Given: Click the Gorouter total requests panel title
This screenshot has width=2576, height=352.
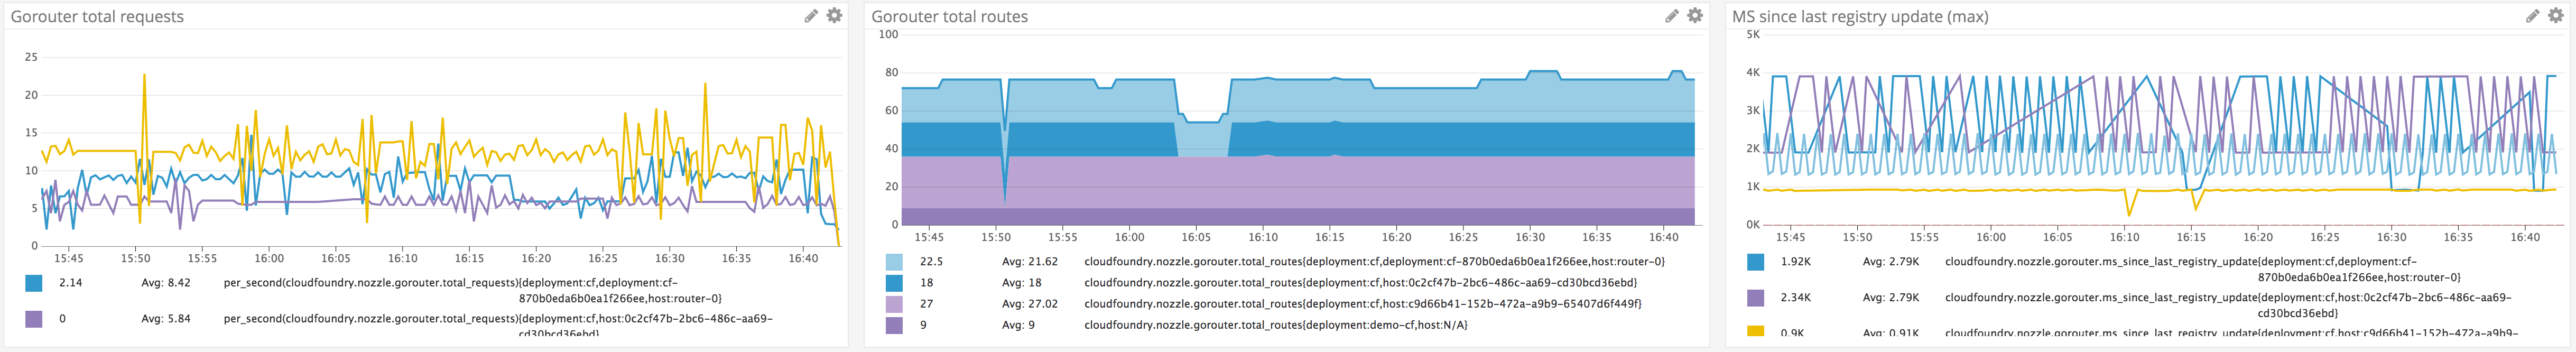Looking at the screenshot, I should tap(97, 17).
